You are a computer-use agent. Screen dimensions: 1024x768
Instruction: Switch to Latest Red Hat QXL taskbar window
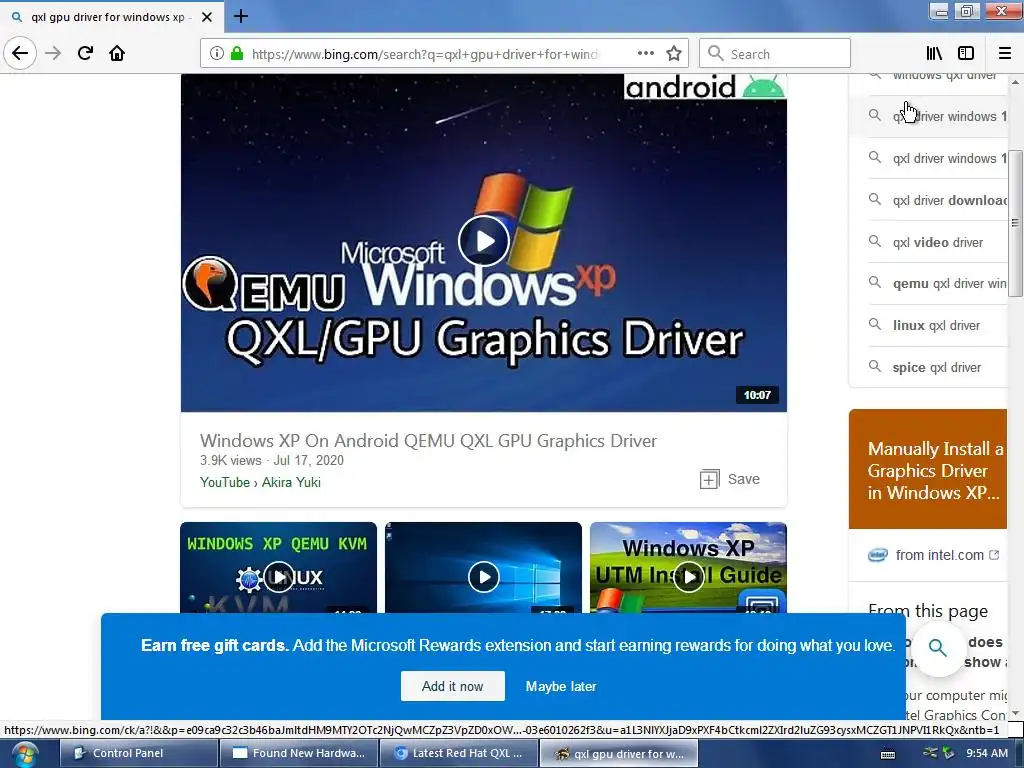click(x=458, y=753)
